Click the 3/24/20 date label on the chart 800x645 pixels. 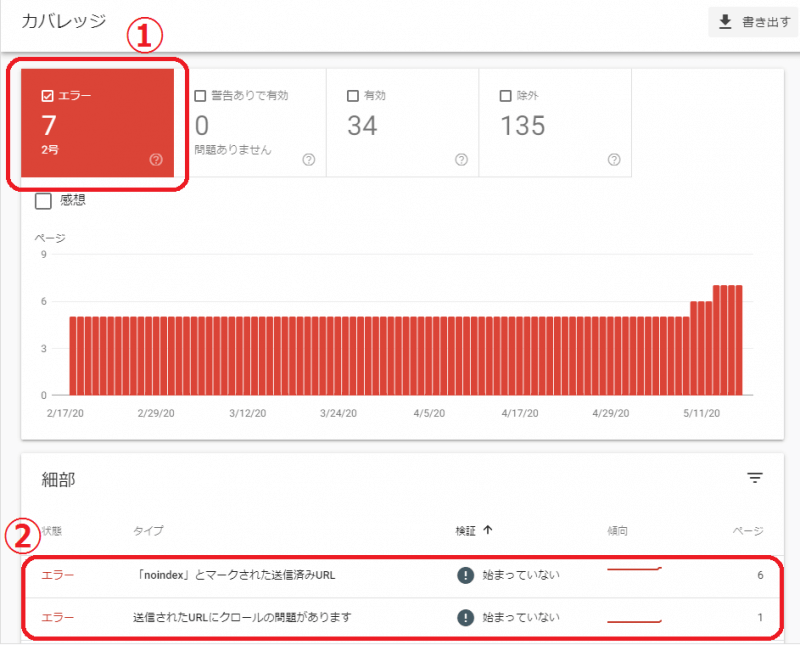[x=338, y=413]
